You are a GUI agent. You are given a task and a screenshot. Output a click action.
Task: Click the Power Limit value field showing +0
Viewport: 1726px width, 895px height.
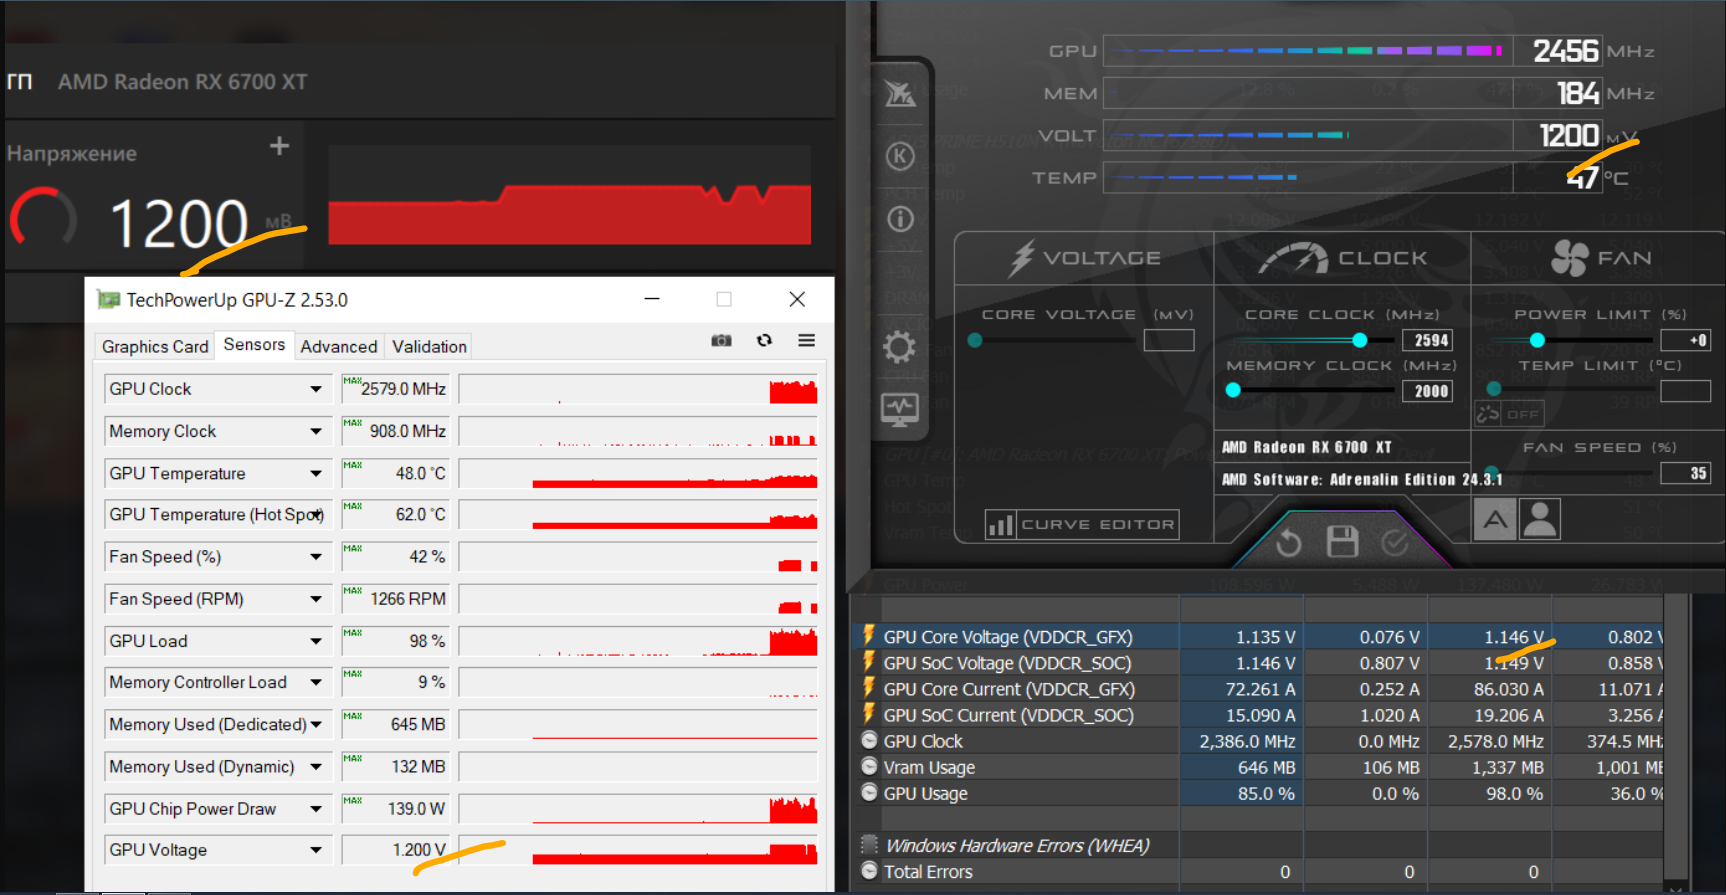(1686, 340)
